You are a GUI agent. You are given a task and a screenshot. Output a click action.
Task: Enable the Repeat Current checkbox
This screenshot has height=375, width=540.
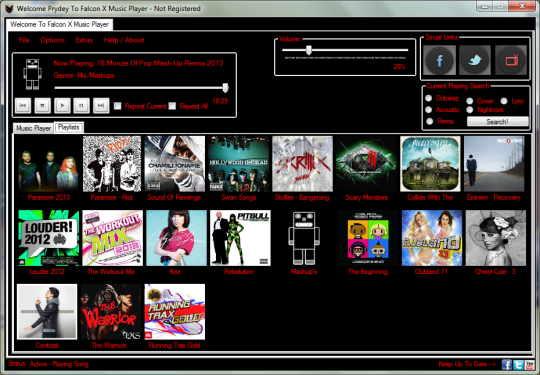click(x=118, y=106)
